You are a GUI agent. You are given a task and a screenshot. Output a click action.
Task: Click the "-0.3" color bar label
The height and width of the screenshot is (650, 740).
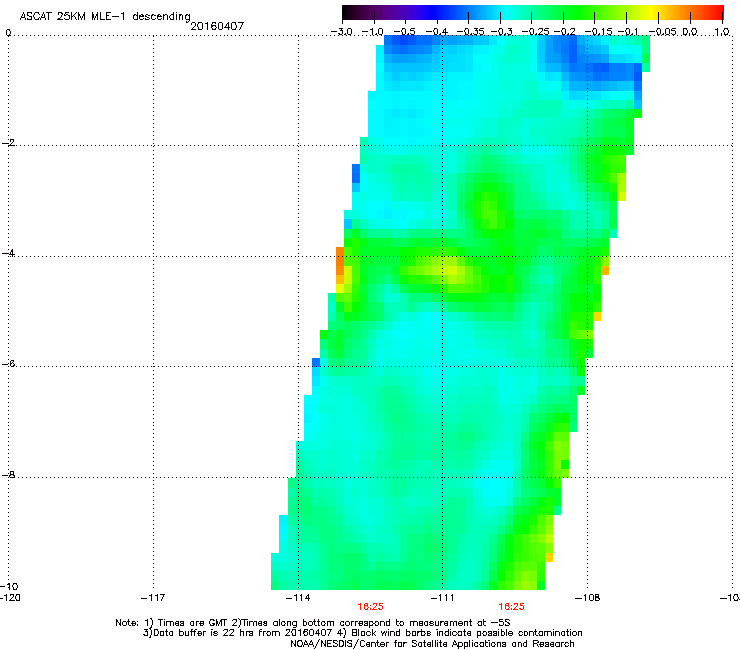502,32
